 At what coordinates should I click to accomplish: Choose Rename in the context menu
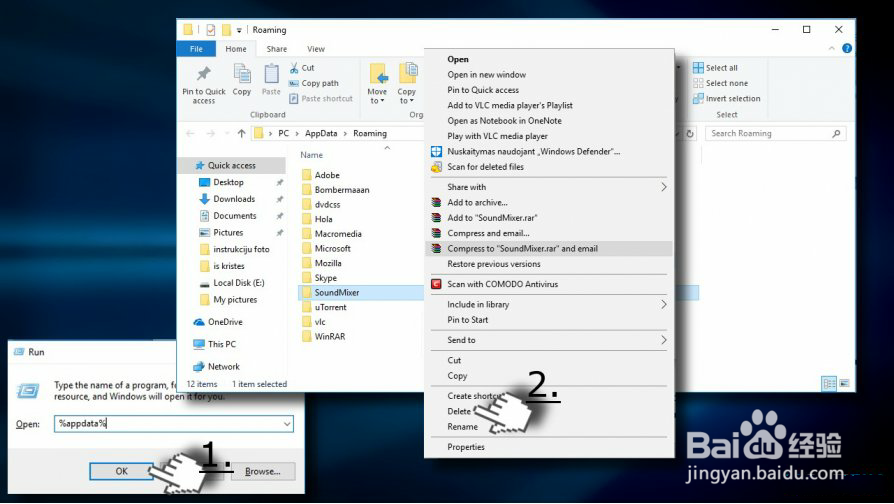[x=462, y=427]
